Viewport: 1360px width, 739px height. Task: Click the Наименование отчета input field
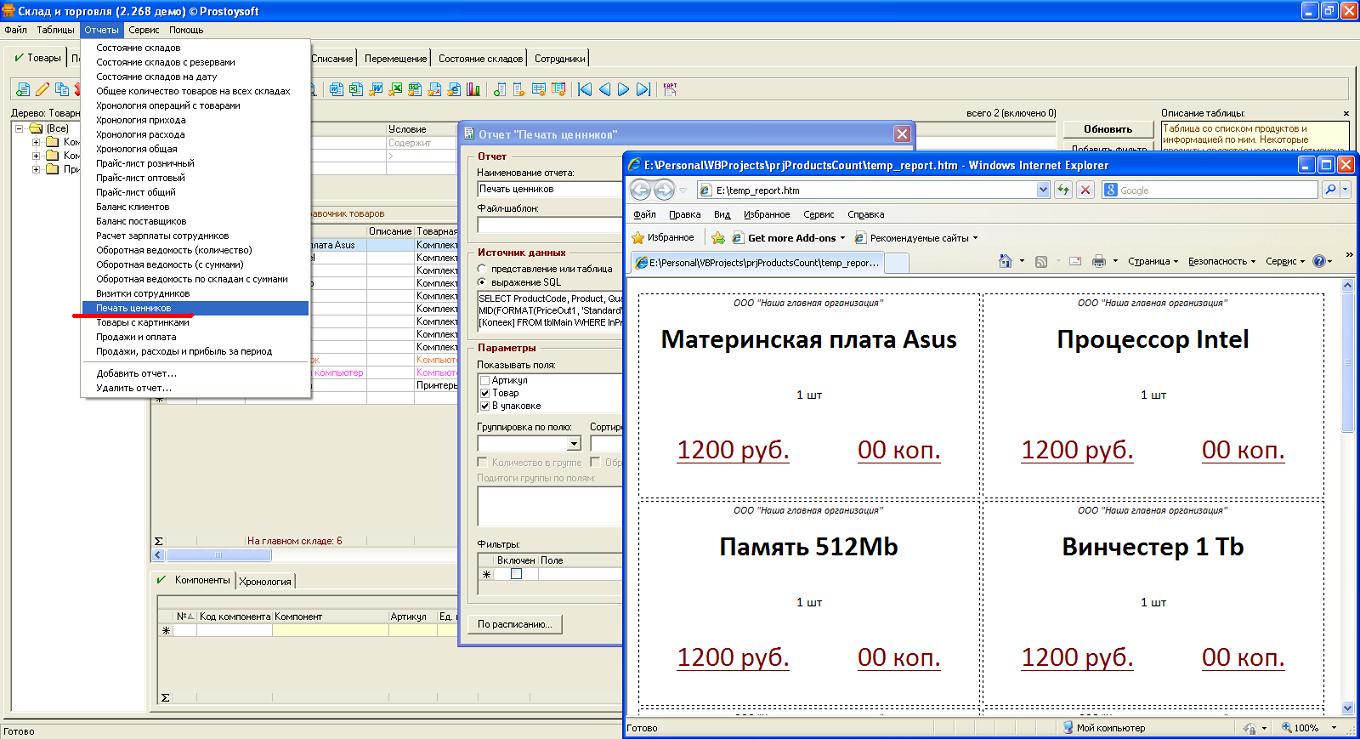[x=548, y=189]
